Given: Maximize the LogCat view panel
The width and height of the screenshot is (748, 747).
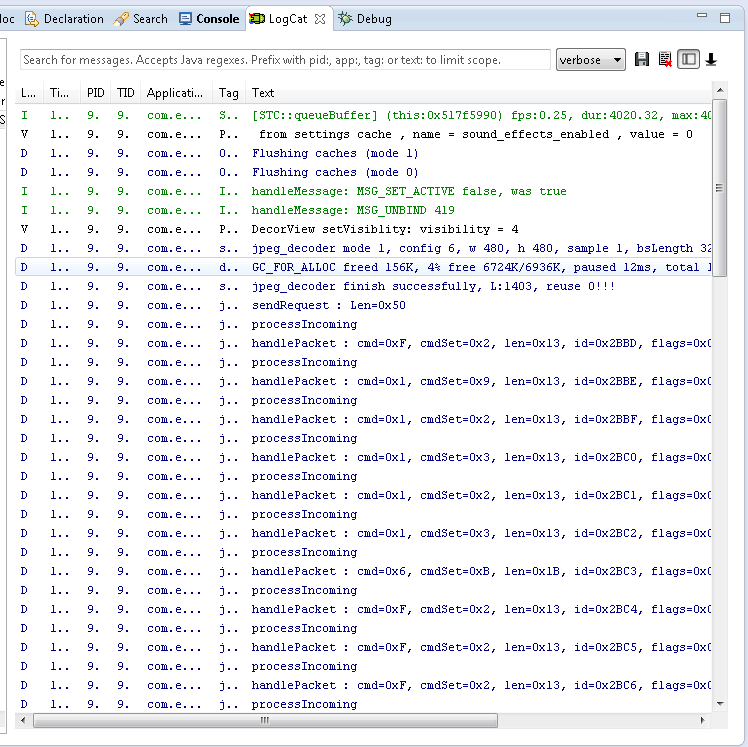Looking at the screenshot, I should (x=725, y=18).
